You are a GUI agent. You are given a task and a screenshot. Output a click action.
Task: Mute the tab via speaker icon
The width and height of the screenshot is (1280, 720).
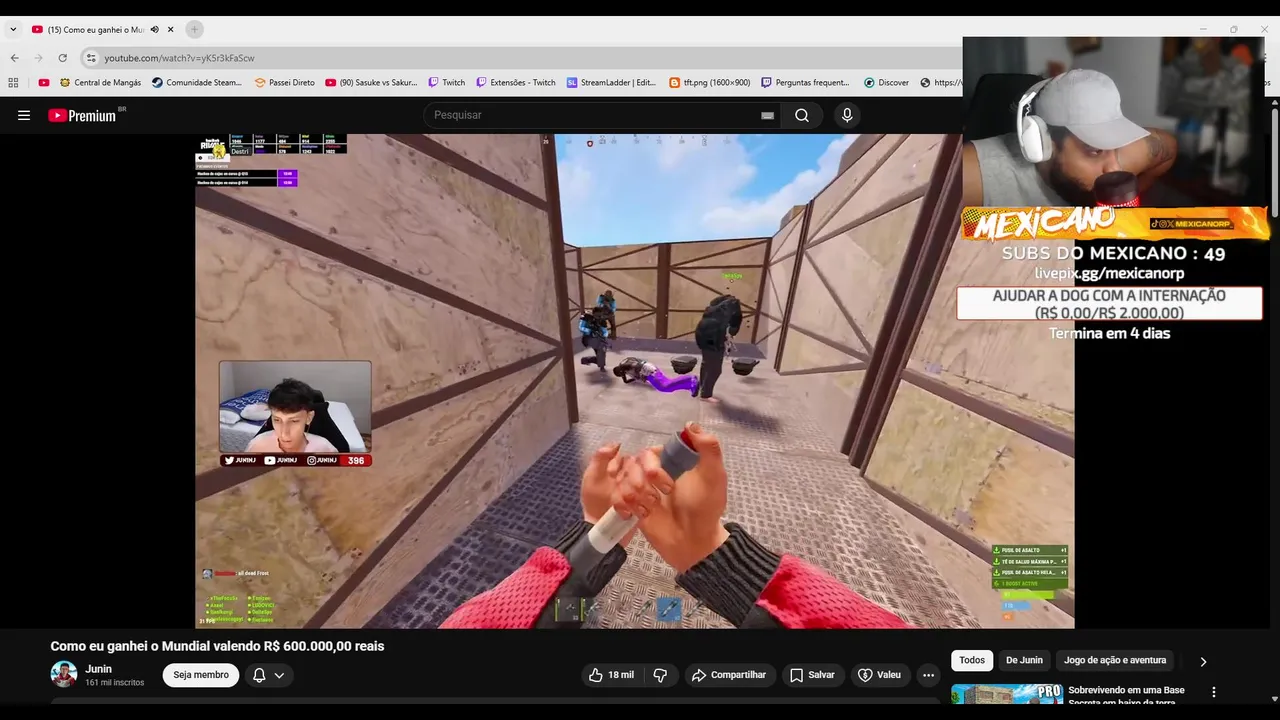click(x=154, y=30)
